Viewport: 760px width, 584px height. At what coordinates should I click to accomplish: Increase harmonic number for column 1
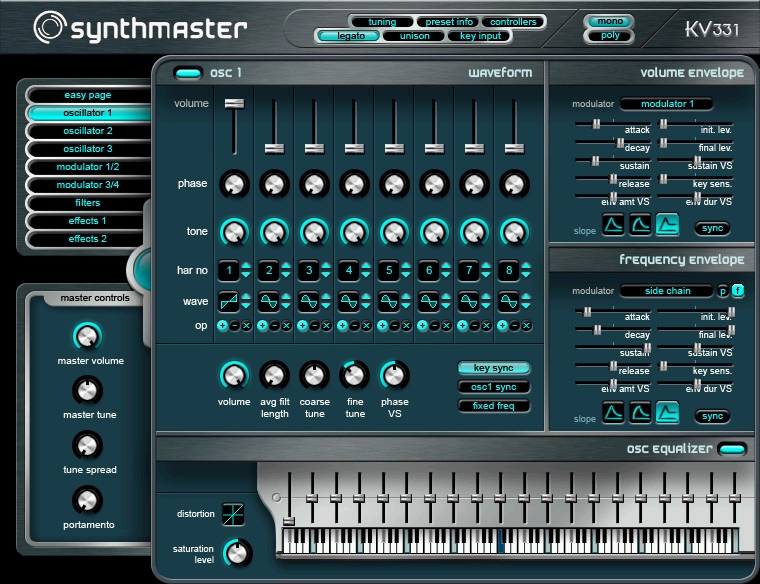(246, 266)
